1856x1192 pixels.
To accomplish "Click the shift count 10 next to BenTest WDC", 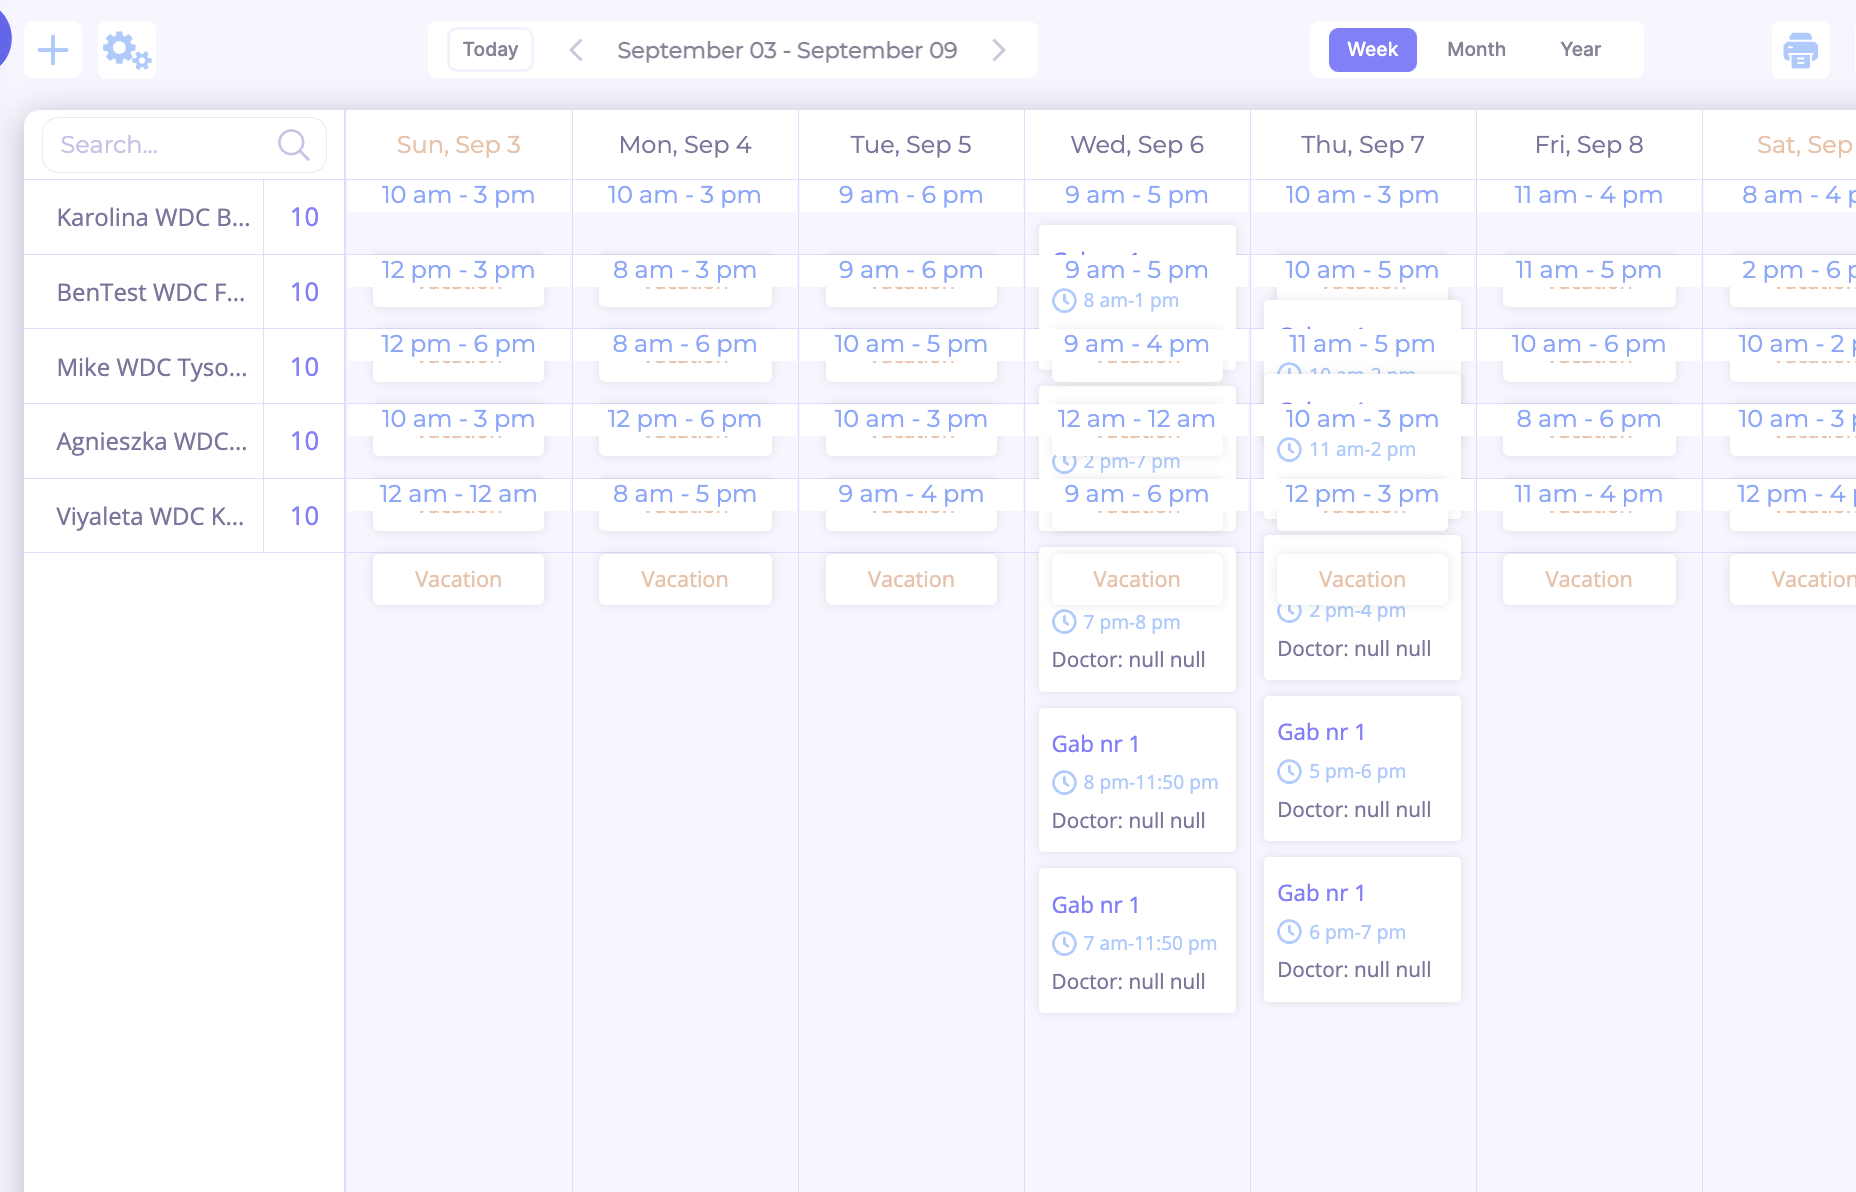I will (x=303, y=291).
